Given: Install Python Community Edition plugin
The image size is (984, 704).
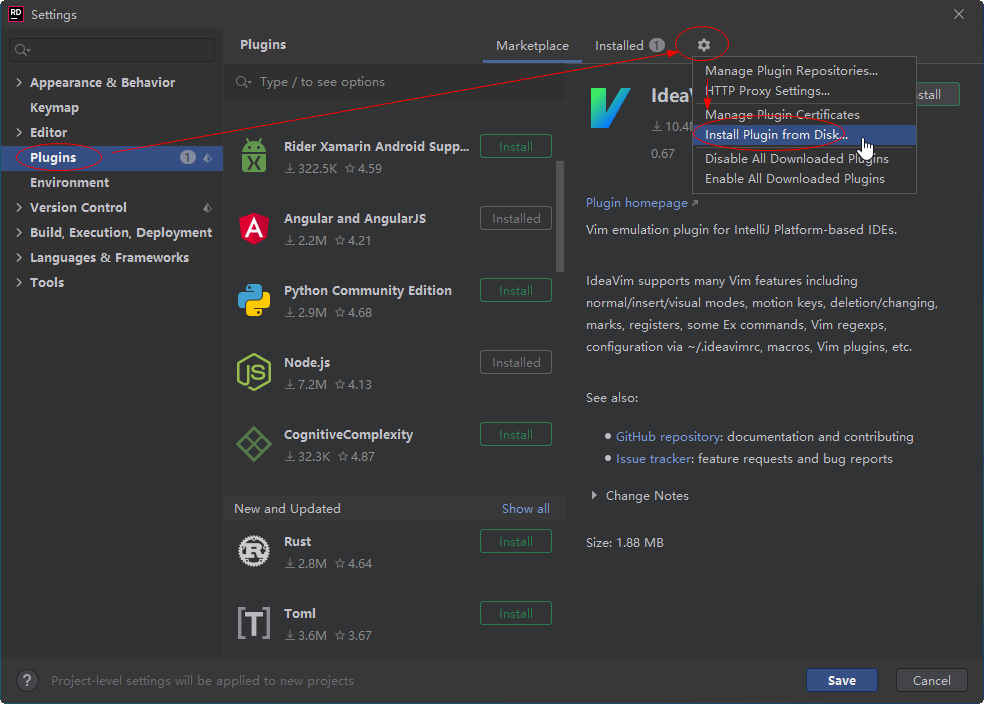Looking at the screenshot, I should click(516, 291).
